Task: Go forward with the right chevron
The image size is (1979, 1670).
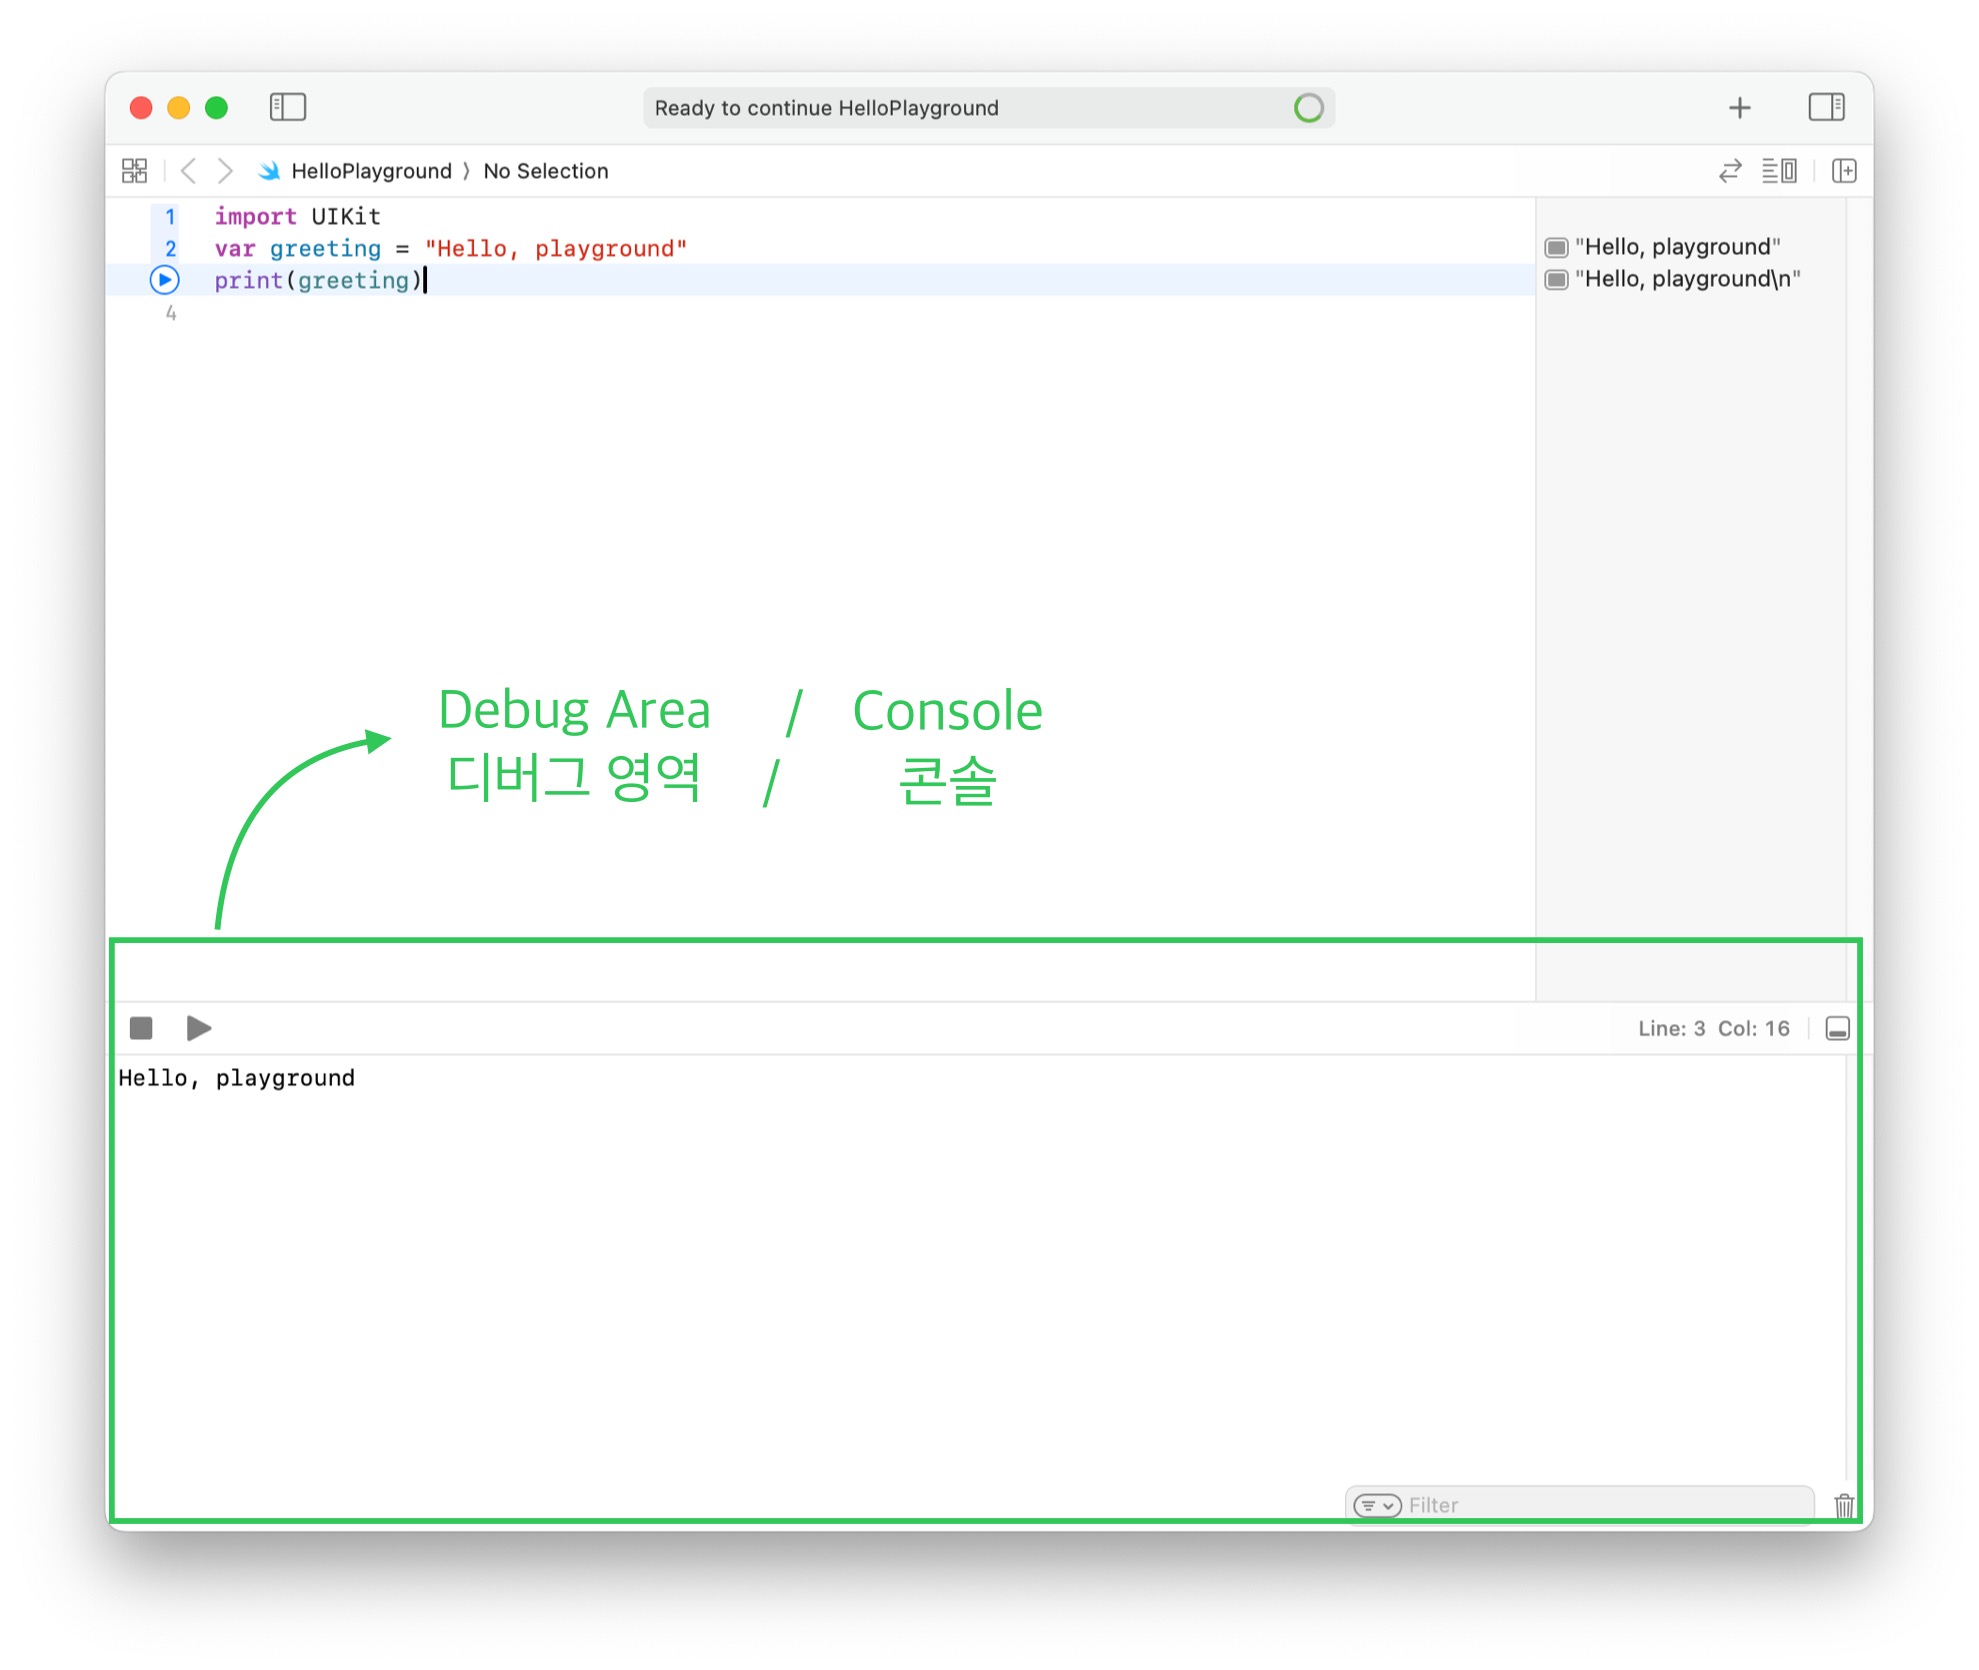Action: point(225,171)
